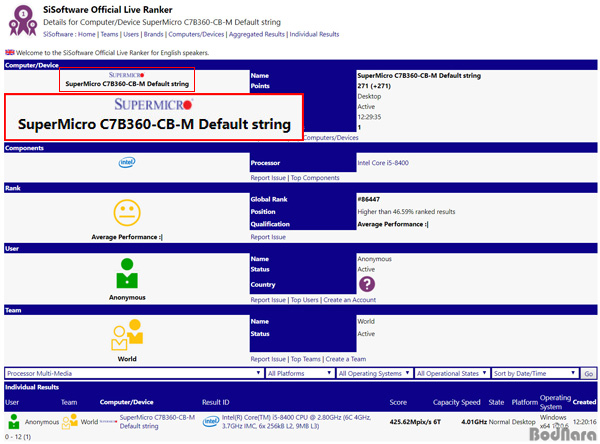
Task: Open the Individual Results navigation link
Action: 314,34
